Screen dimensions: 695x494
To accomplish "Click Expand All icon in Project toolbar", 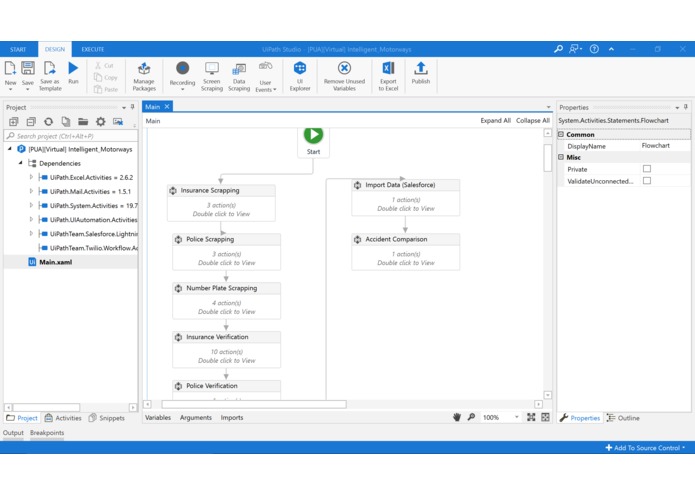I will [x=14, y=121].
